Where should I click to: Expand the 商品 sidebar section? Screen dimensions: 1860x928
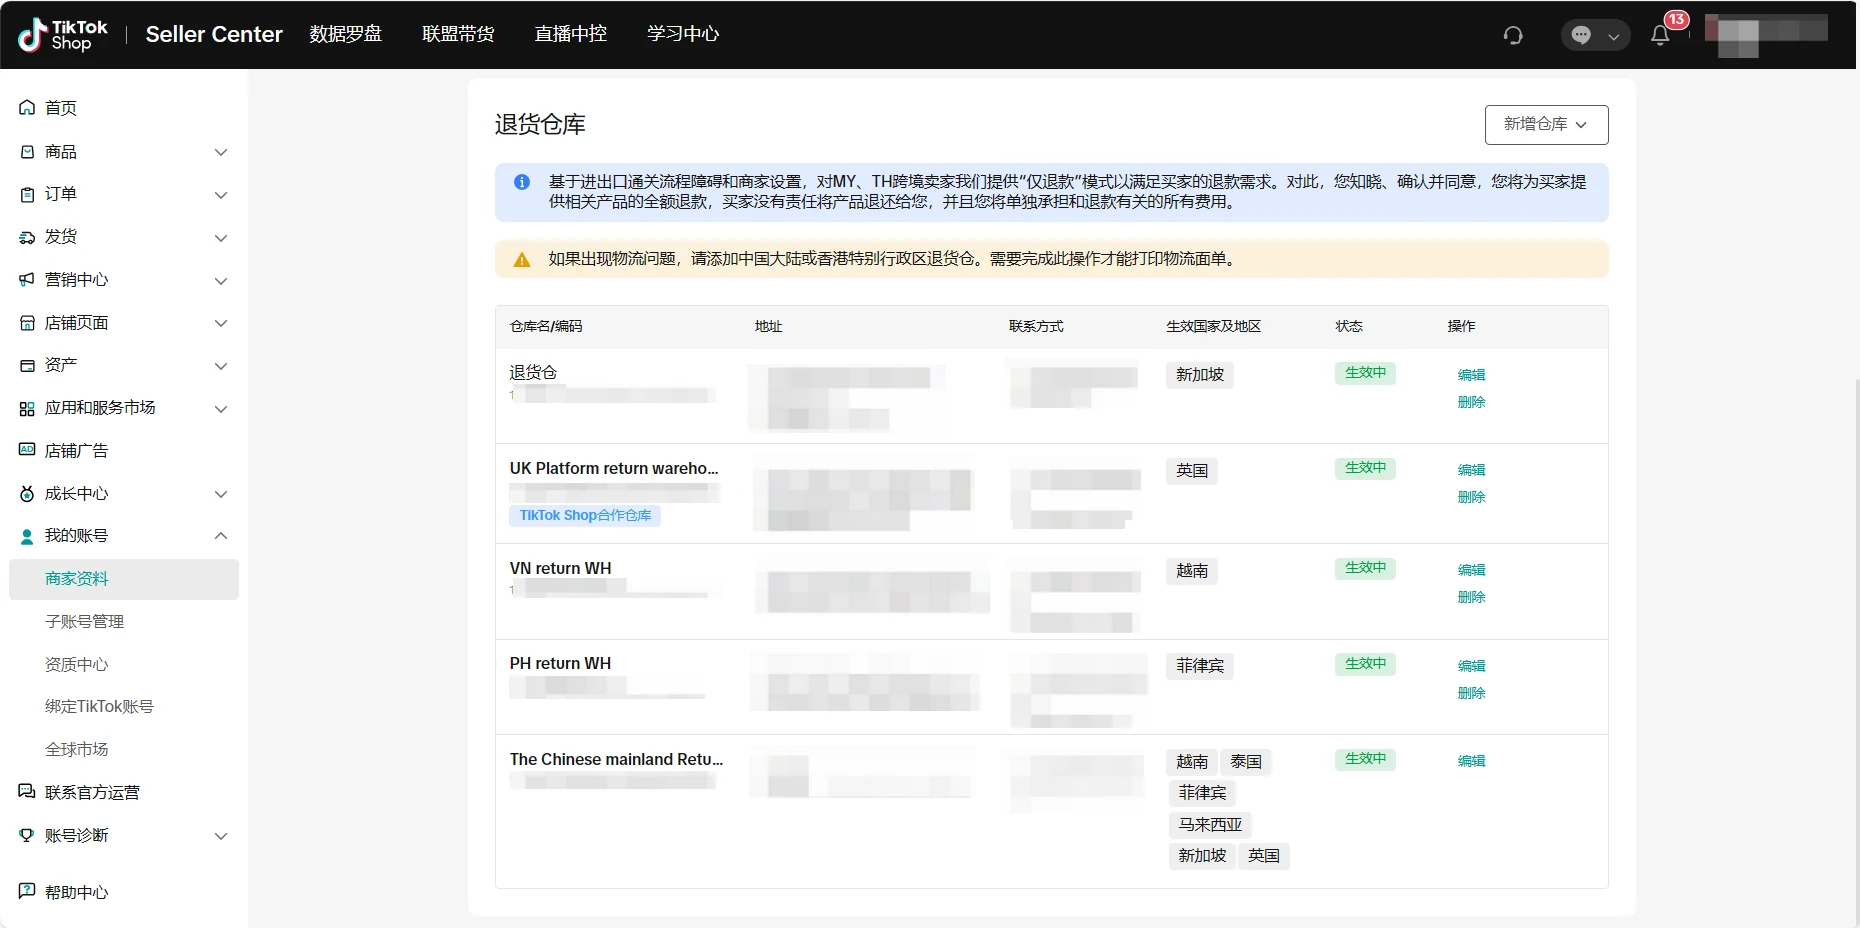coord(221,152)
